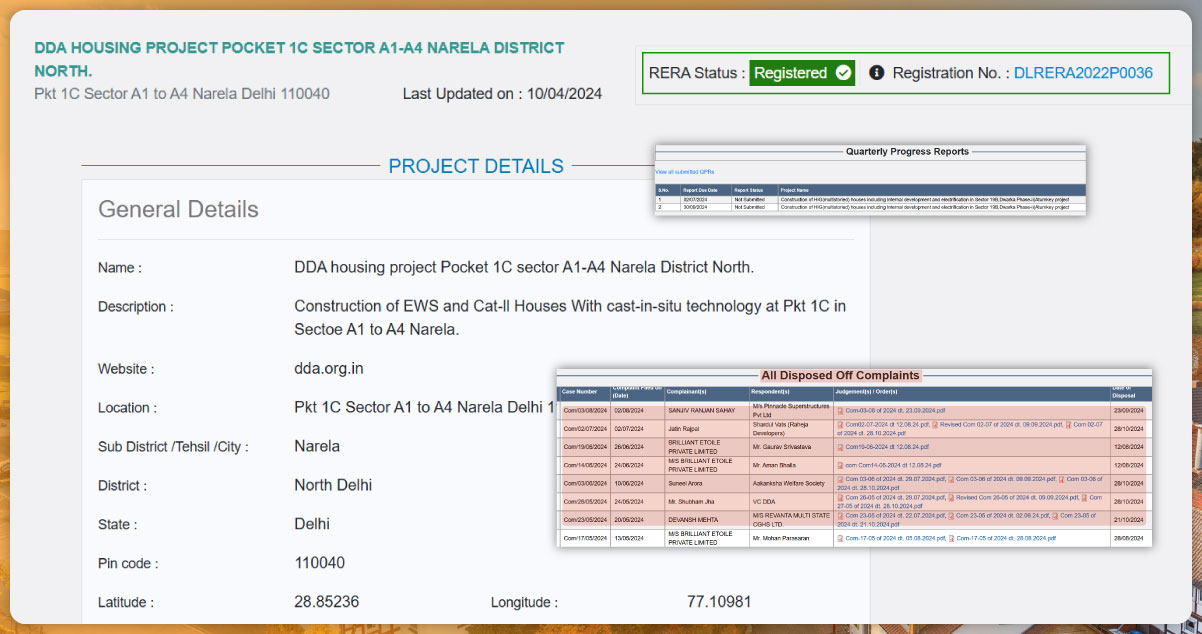This screenshot has width=1202, height=634.
Task: Click the checkmark icon in Registered badge
Action: 844,73
